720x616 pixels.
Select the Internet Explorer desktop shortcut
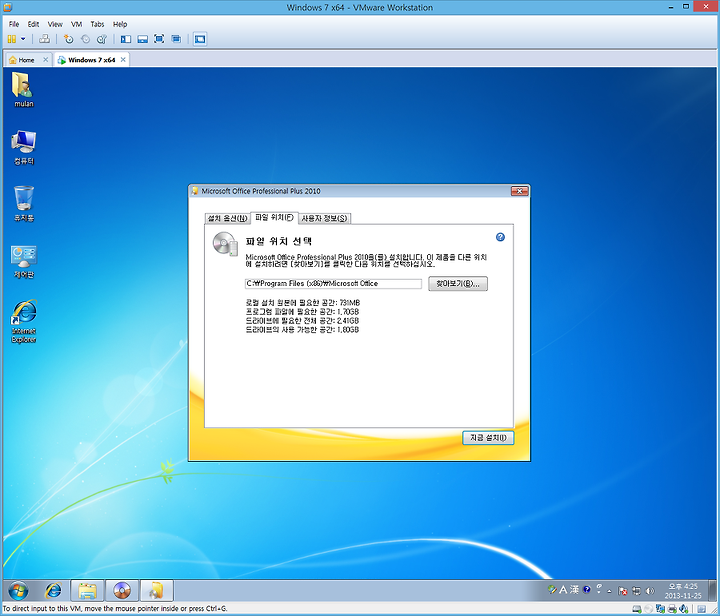[23, 321]
